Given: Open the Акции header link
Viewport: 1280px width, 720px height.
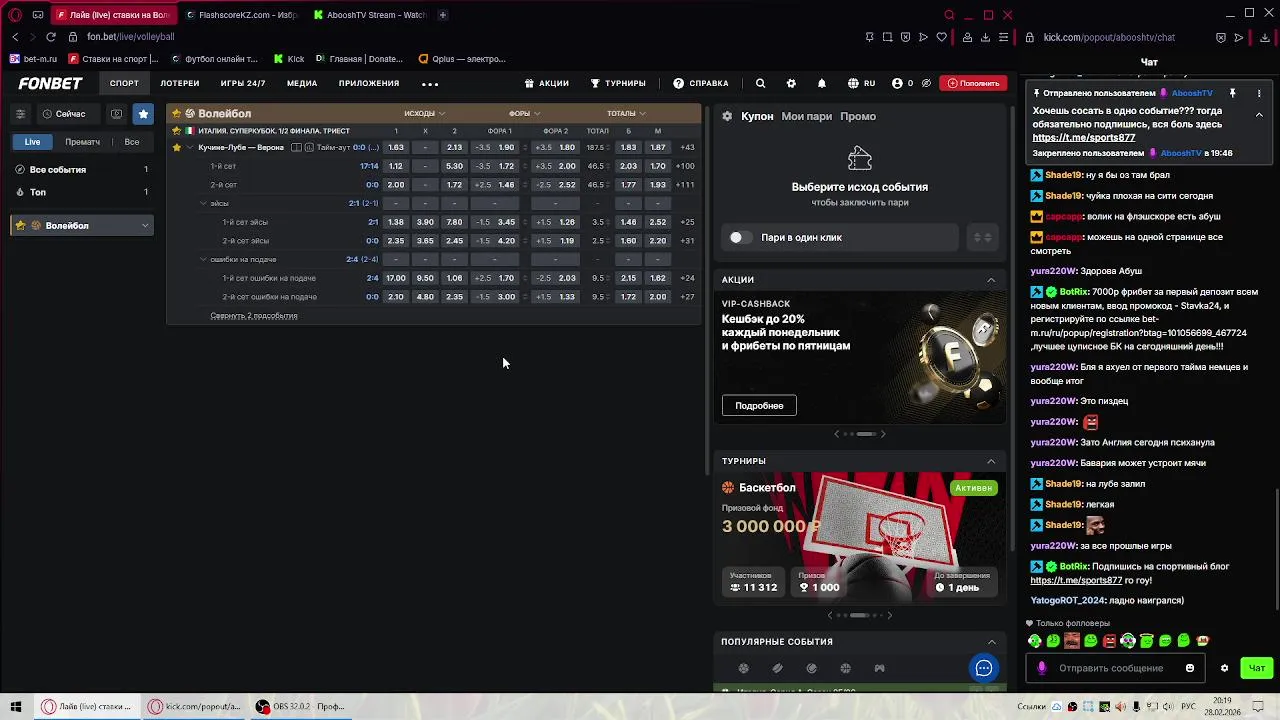Looking at the screenshot, I should [x=547, y=83].
